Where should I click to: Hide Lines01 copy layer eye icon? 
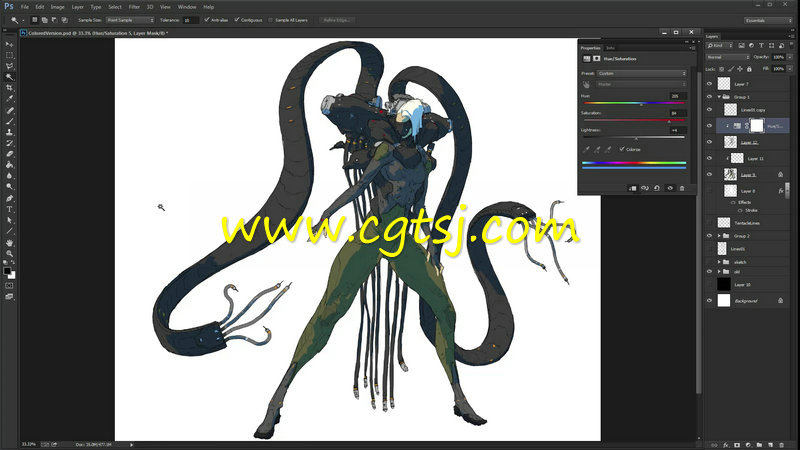pos(709,110)
